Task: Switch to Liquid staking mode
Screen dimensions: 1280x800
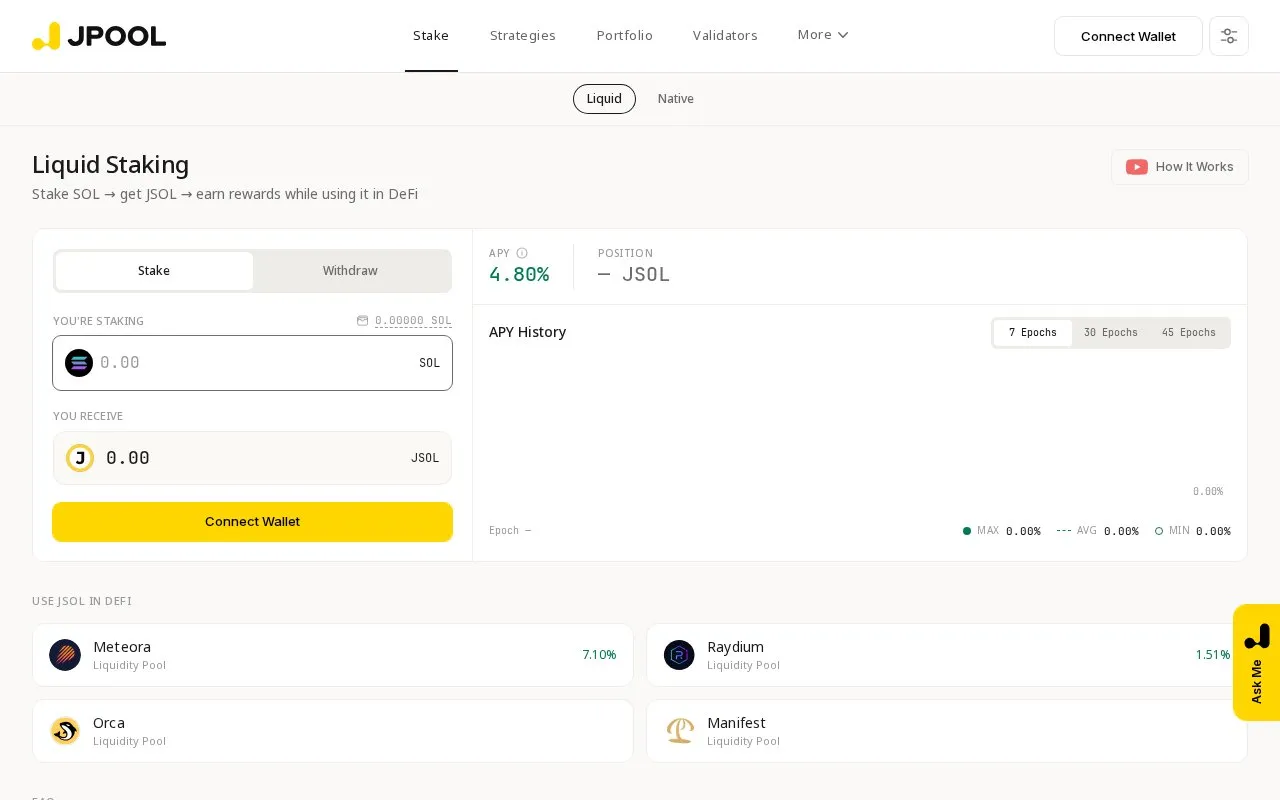Action: click(604, 99)
